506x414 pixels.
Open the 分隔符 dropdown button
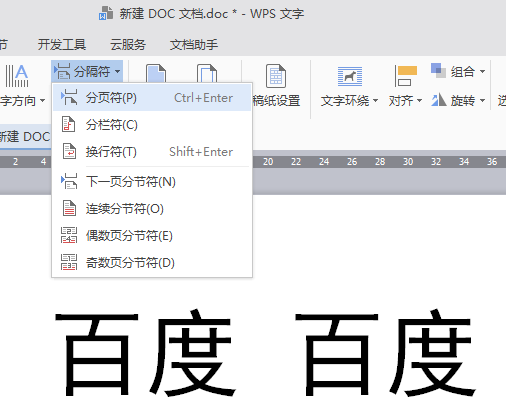pos(87,71)
